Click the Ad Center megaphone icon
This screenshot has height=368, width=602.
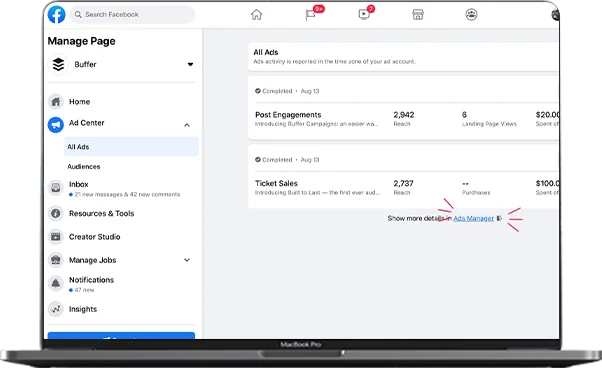(x=56, y=125)
